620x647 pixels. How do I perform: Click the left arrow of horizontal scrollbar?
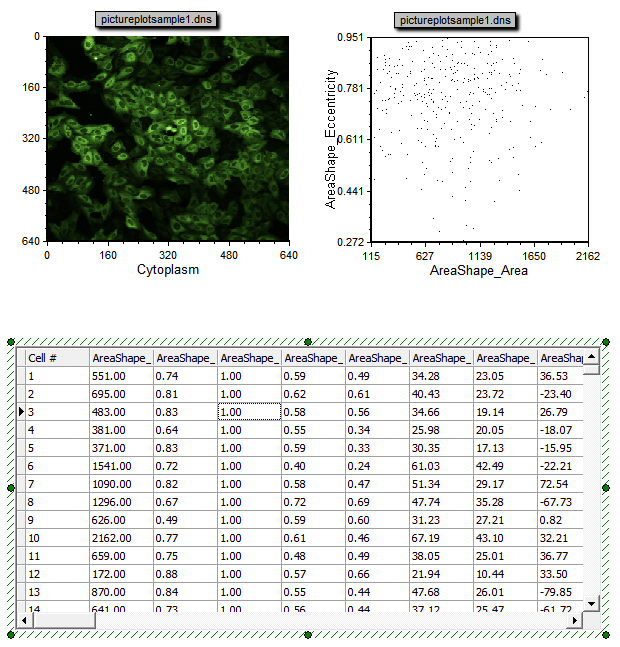pyautogui.click(x=24, y=620)
